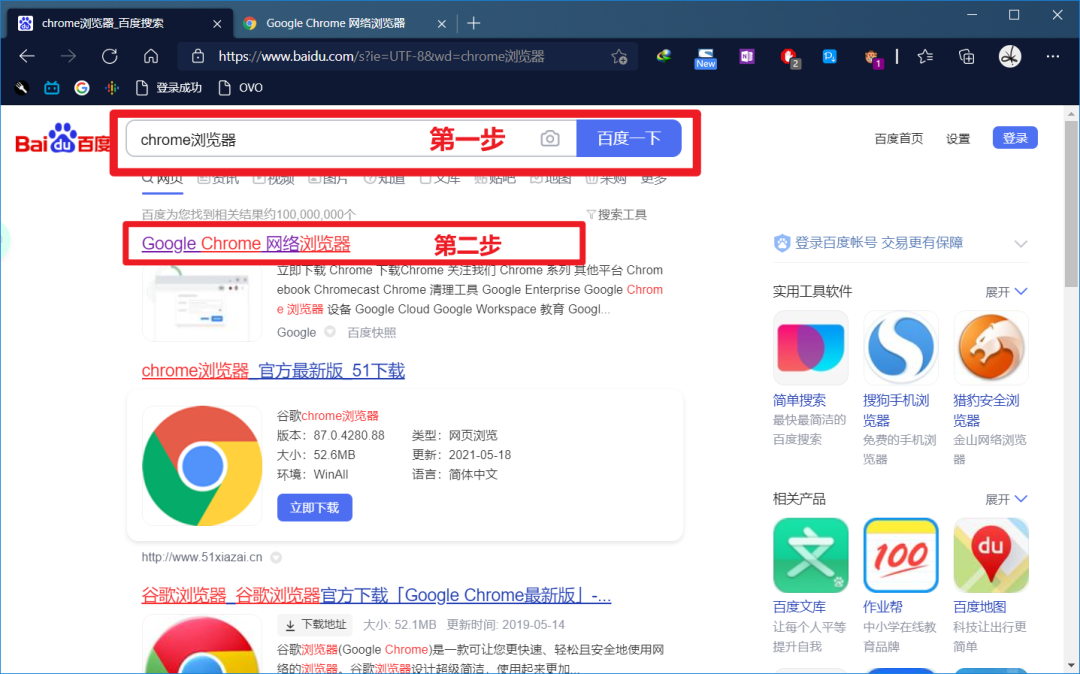Go back using the browser back arrow

(27, 56)
